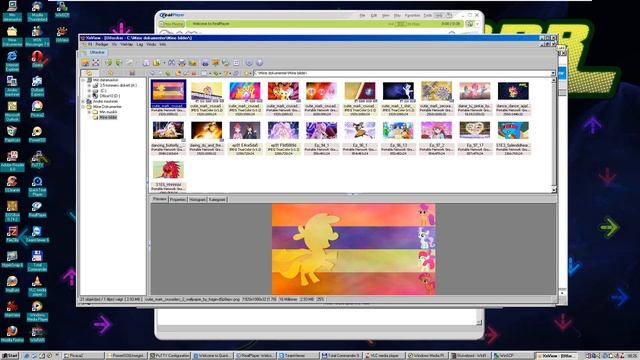640x360 pixels.
Task: Click the green rotate-right icon in XnView toolbar
Action: 118,62
